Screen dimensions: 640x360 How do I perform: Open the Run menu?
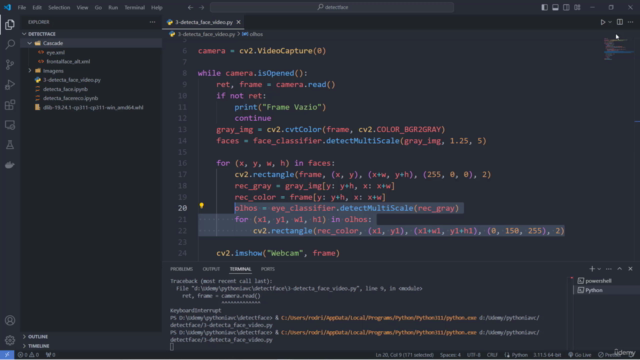[113, 7]
